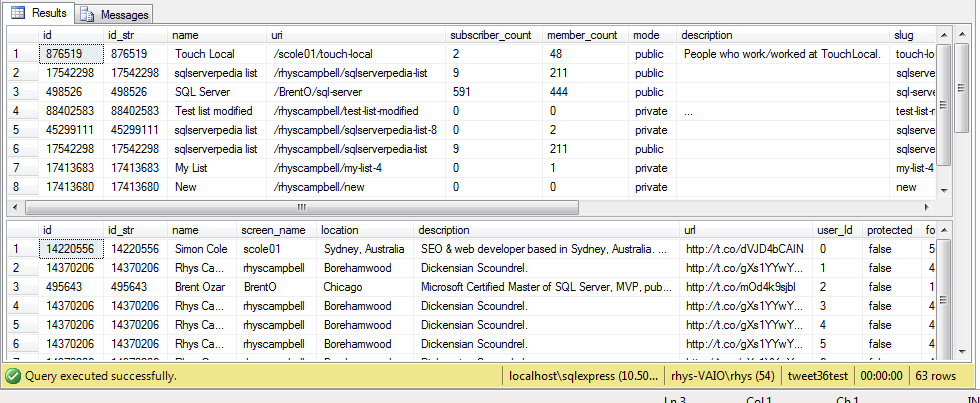Click the 'Simon Cole' name cell
This screenshot has width=980, height=403.
pyautogui.click(x=202, y=249)
